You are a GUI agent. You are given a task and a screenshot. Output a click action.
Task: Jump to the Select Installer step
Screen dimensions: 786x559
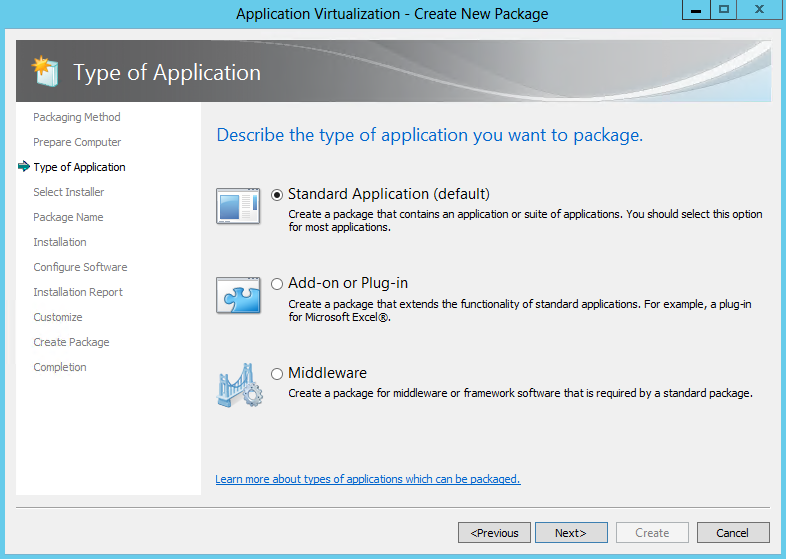tap(69, 192)
